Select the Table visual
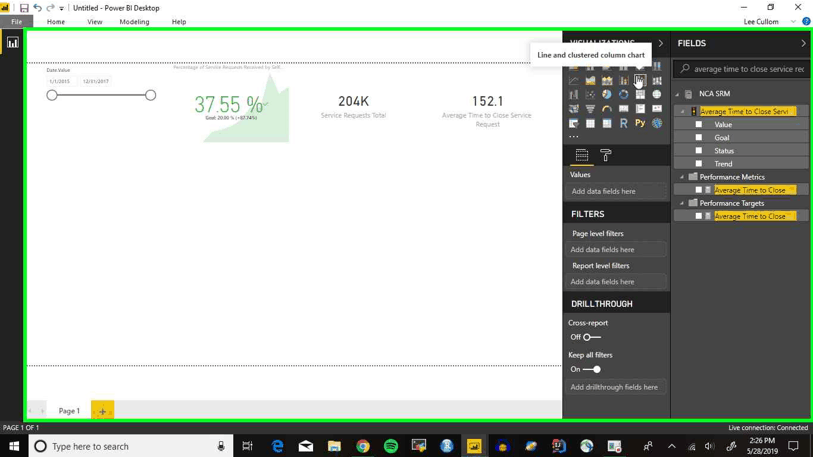Screen dimensions: 813x457 pos(590,123)
